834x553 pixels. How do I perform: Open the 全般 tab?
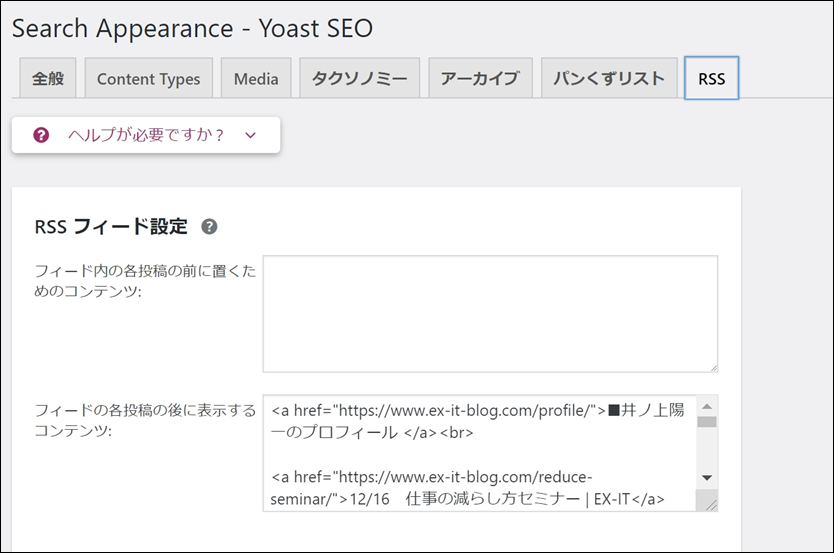click(x=48, y=78)
